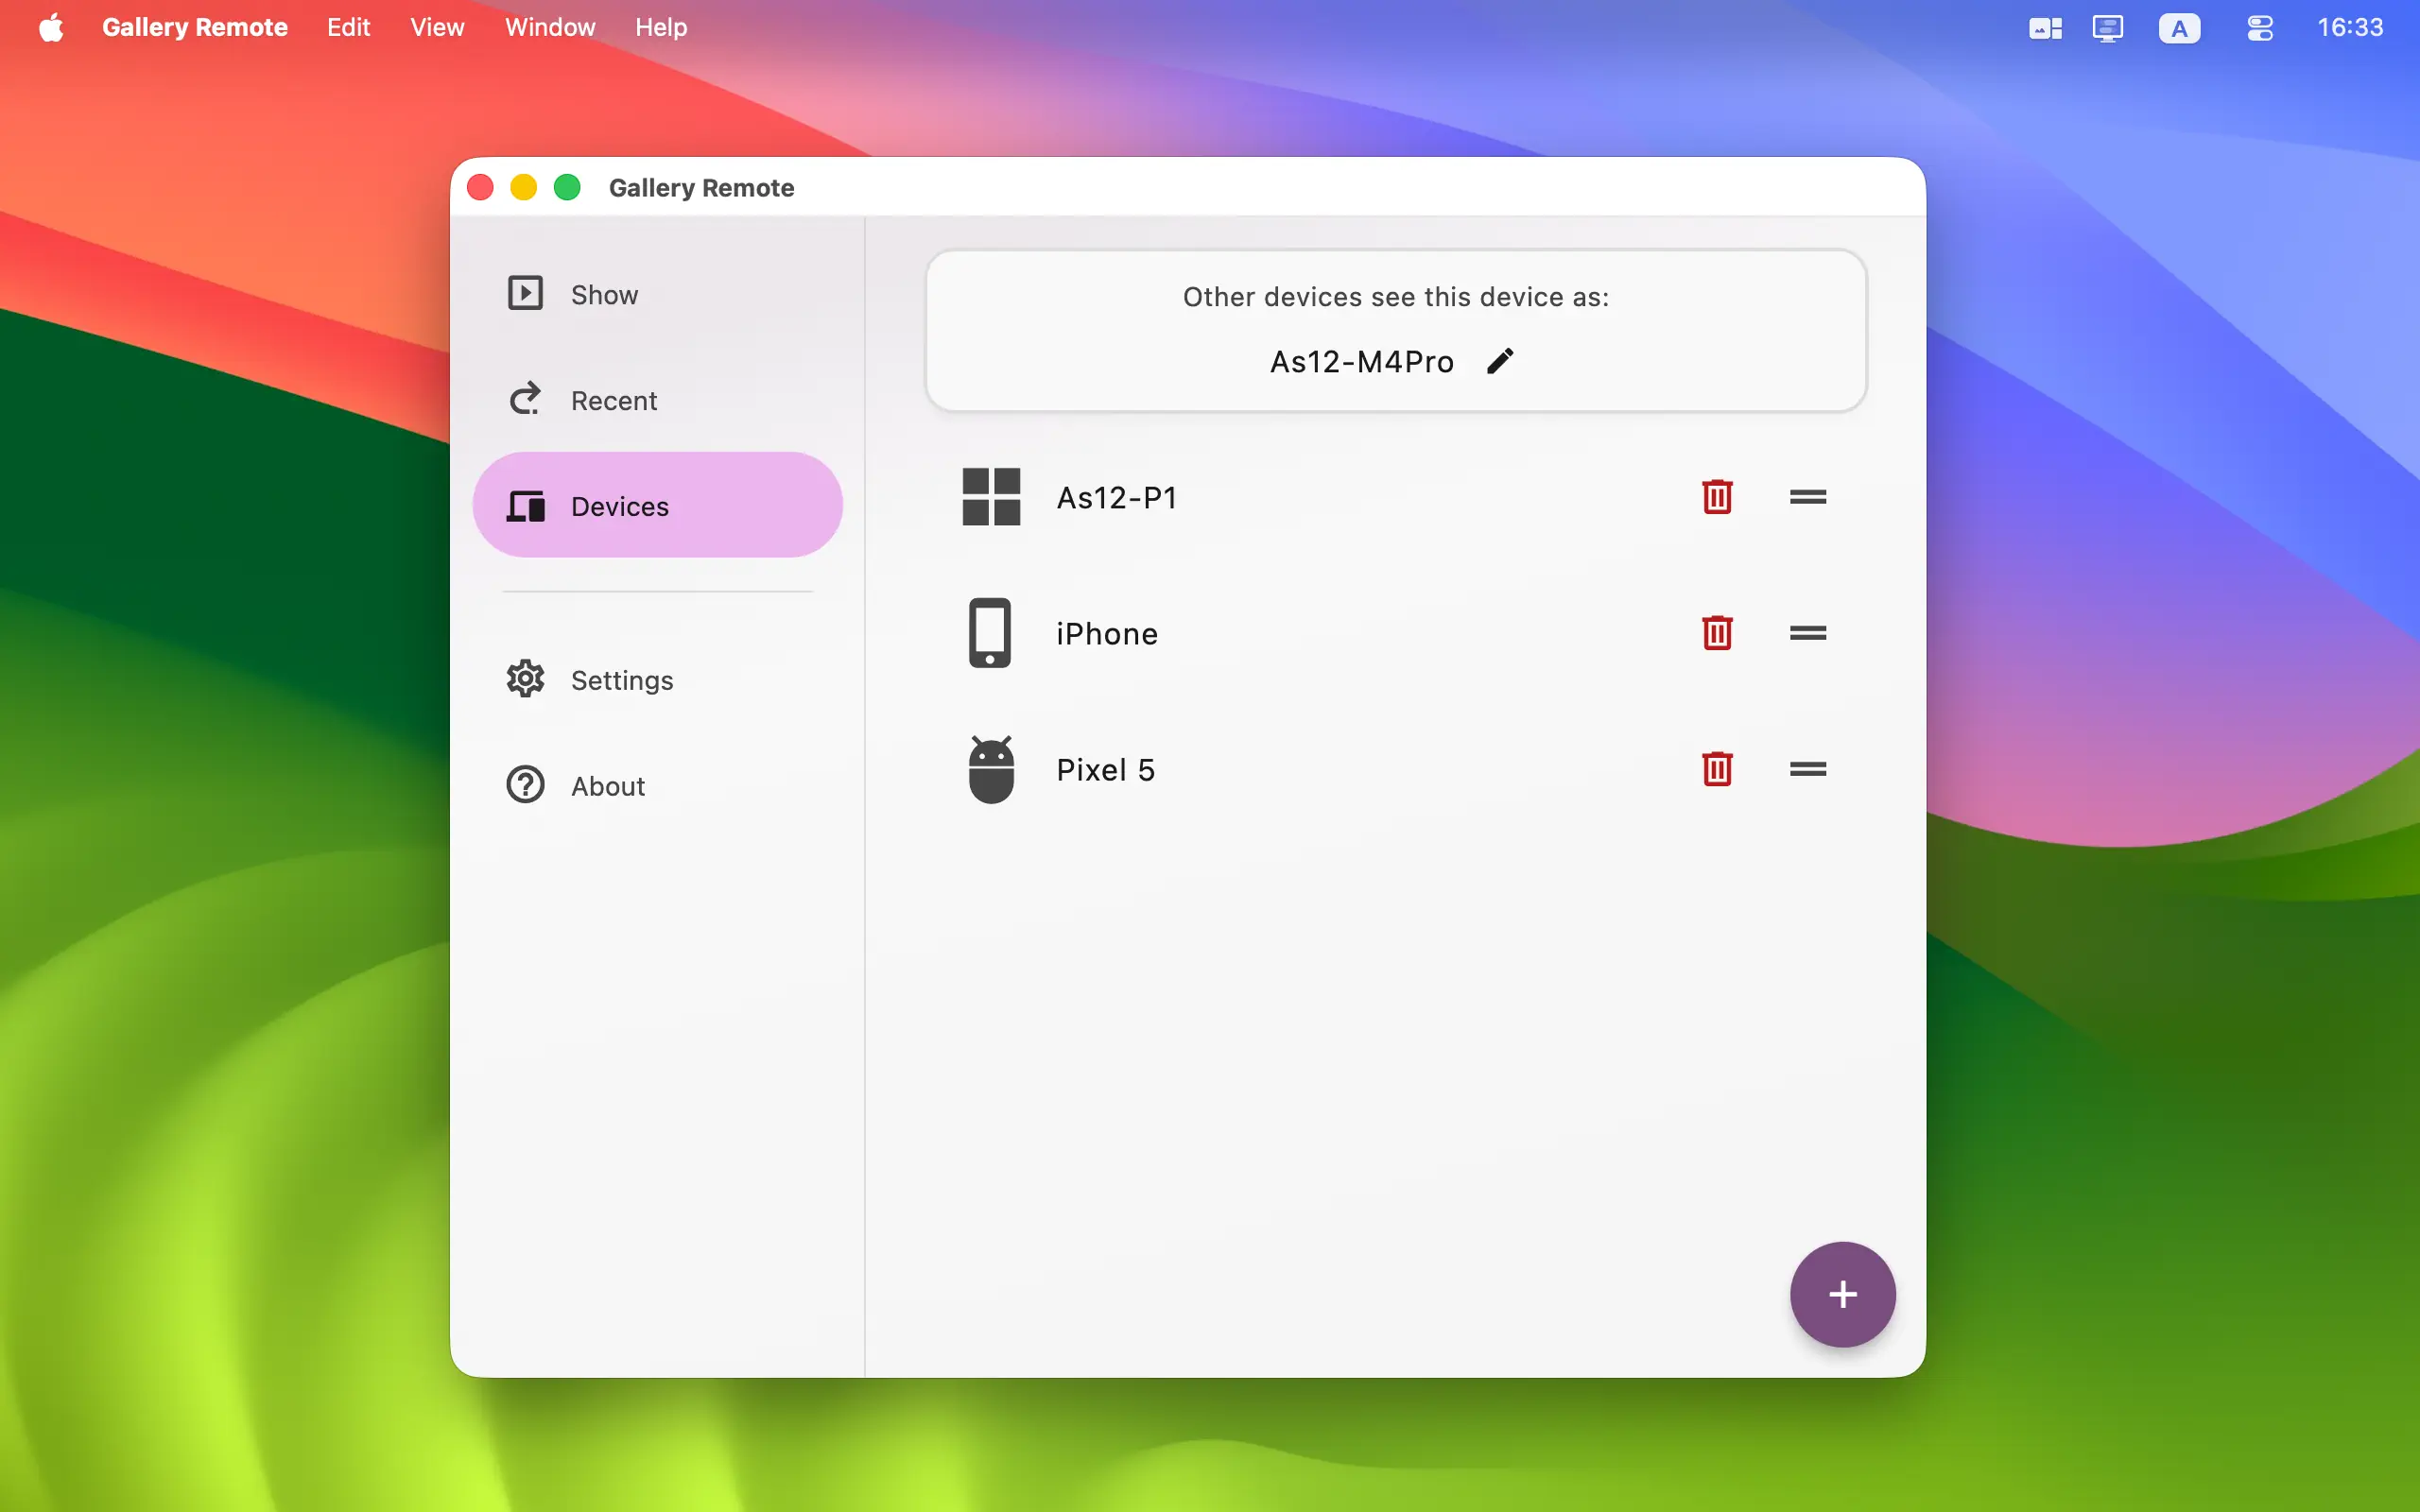Maximize the Gallery Remote window
Image resolution: width=2420 pixels, height=1512 pixels.
567,187
